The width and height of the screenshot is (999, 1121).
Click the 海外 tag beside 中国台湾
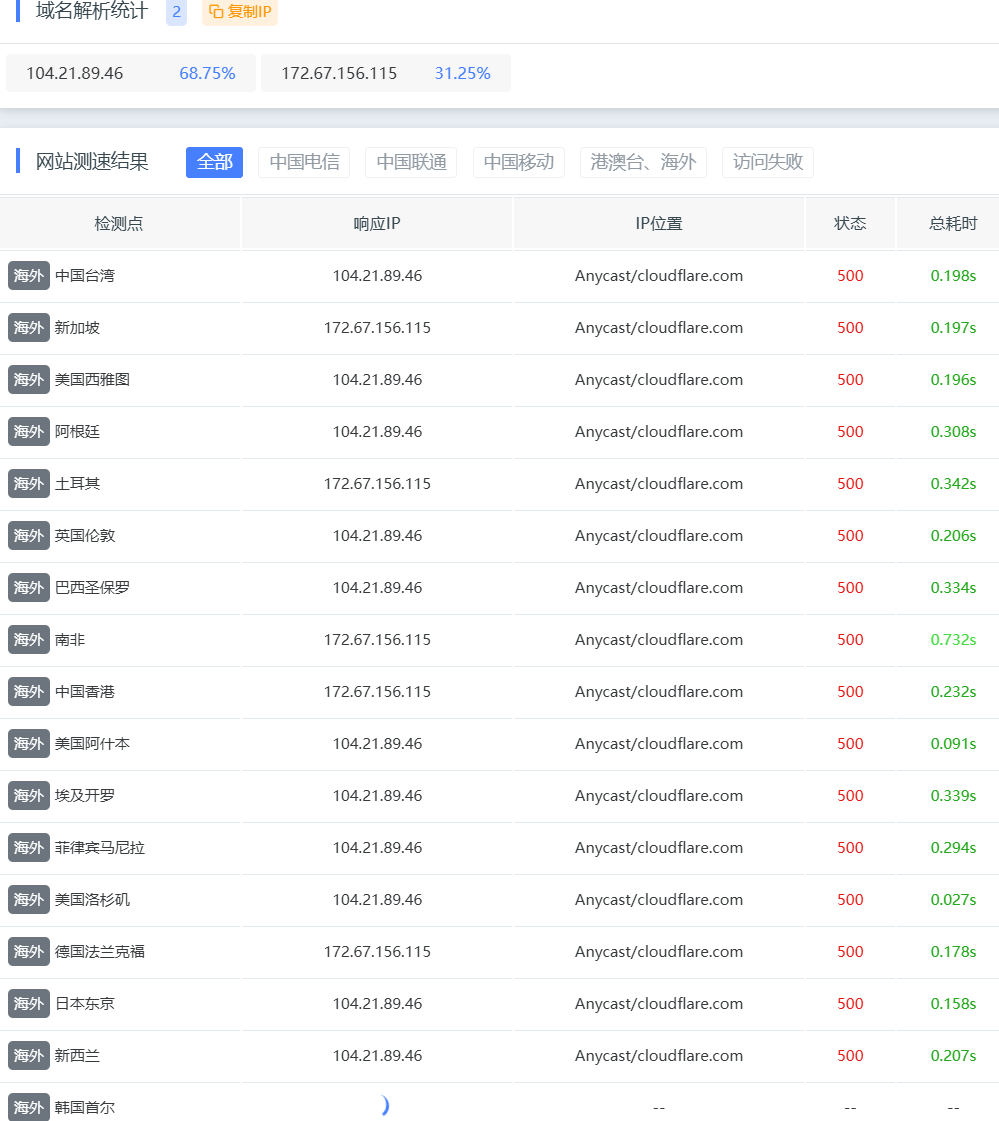click(x=29, y=276)
